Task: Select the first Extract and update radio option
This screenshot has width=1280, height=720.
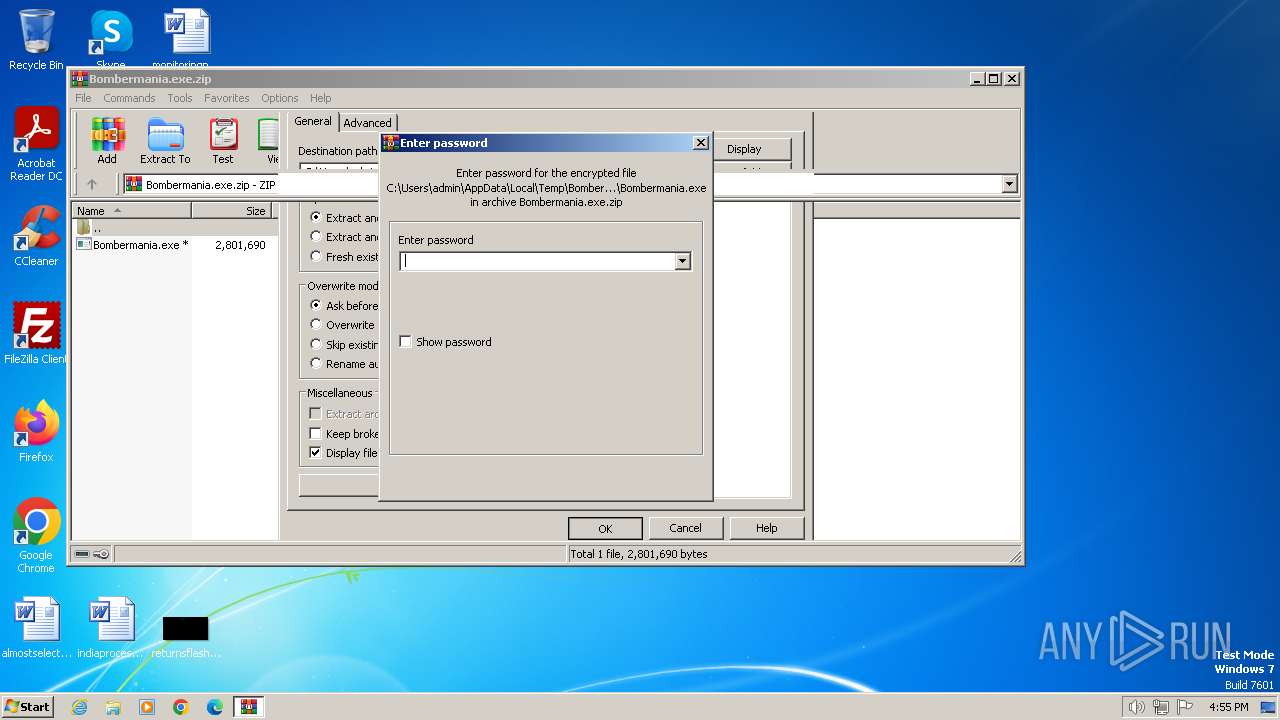Action: (x=316, y=217)
